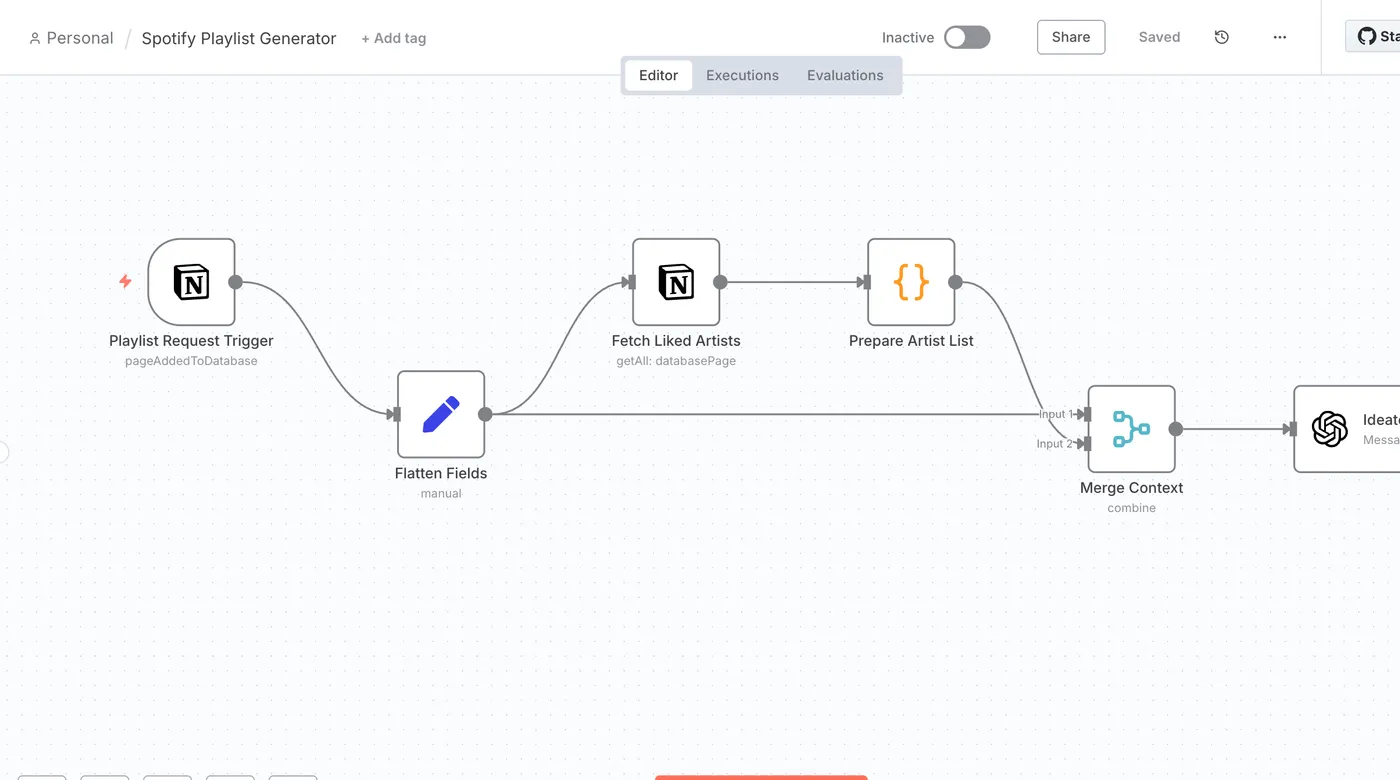1400x780 pixels.
Task: Click output connector of Playlist Request Trigger
Action: click(x=235, y=282)
